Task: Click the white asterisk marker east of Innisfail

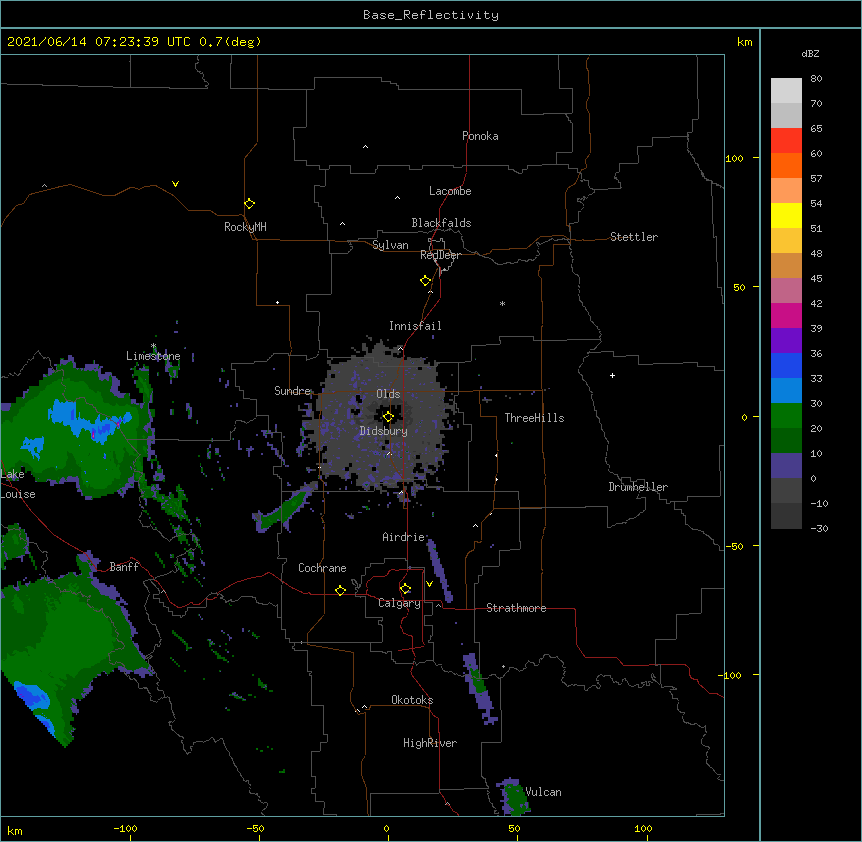Action: 502,303
